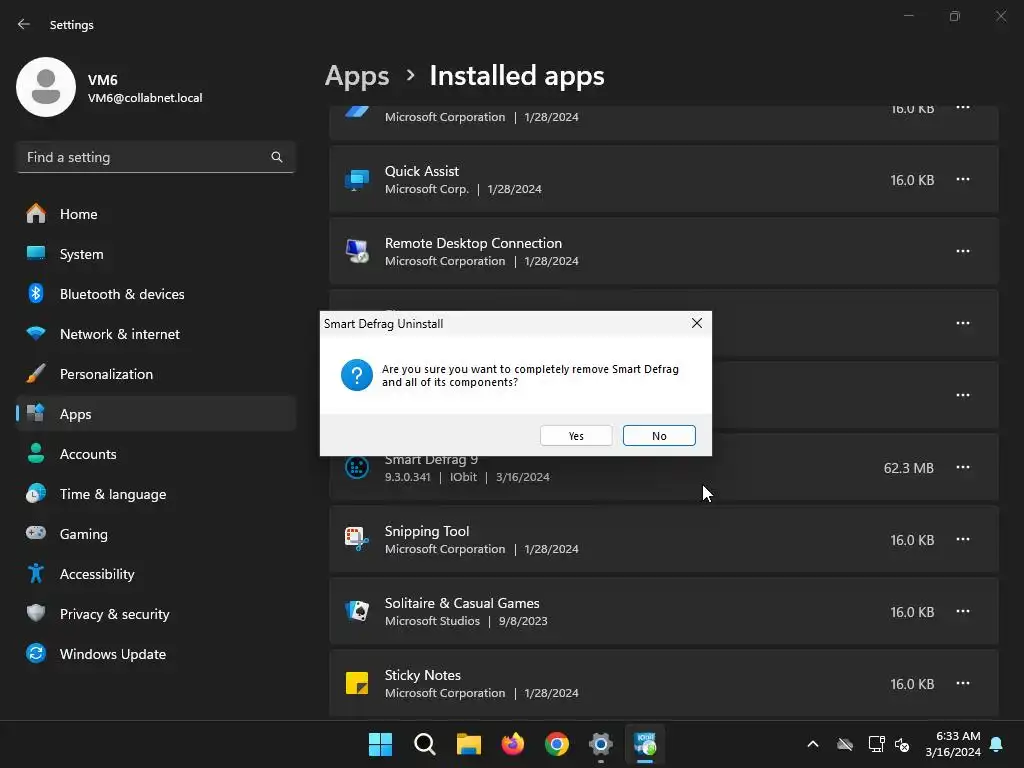
Task: Open System settings page
Action: [156, 254]
